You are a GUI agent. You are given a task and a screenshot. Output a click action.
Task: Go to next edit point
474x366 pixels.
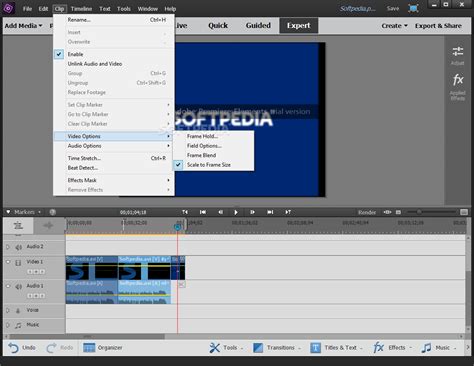click(288, 212)
